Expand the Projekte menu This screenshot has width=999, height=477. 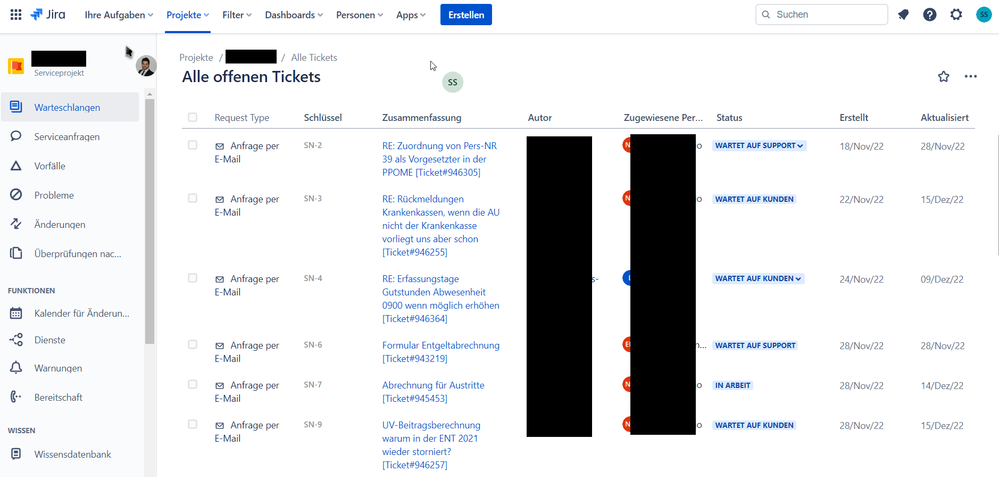click(x=188, y=15)
